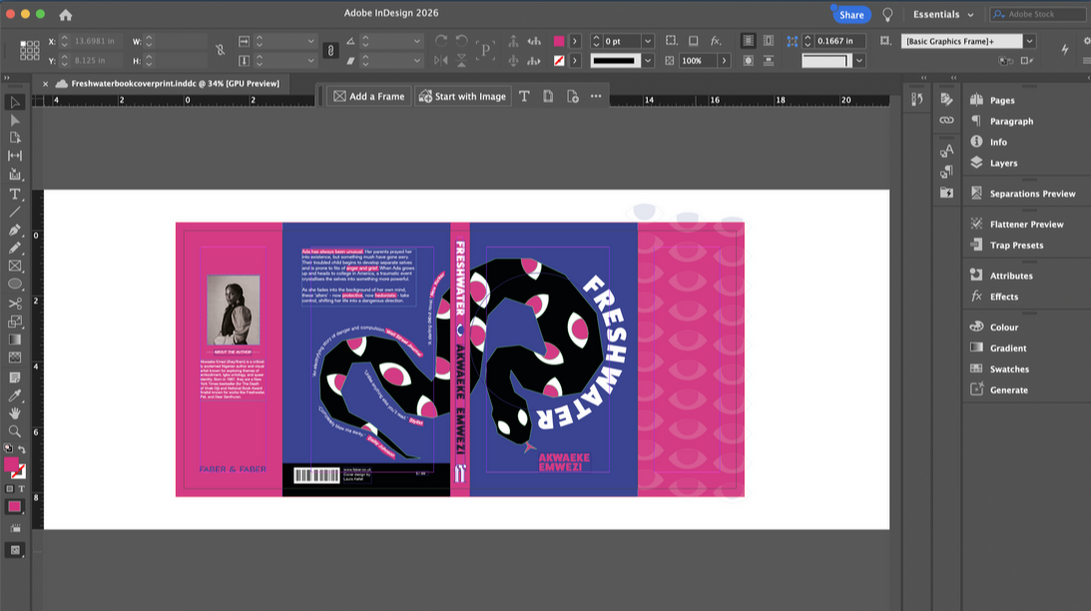The width and height of the screenshot is (1091, 611).
Task: Open the Effects panel
Action: [x=1003, y=296]
